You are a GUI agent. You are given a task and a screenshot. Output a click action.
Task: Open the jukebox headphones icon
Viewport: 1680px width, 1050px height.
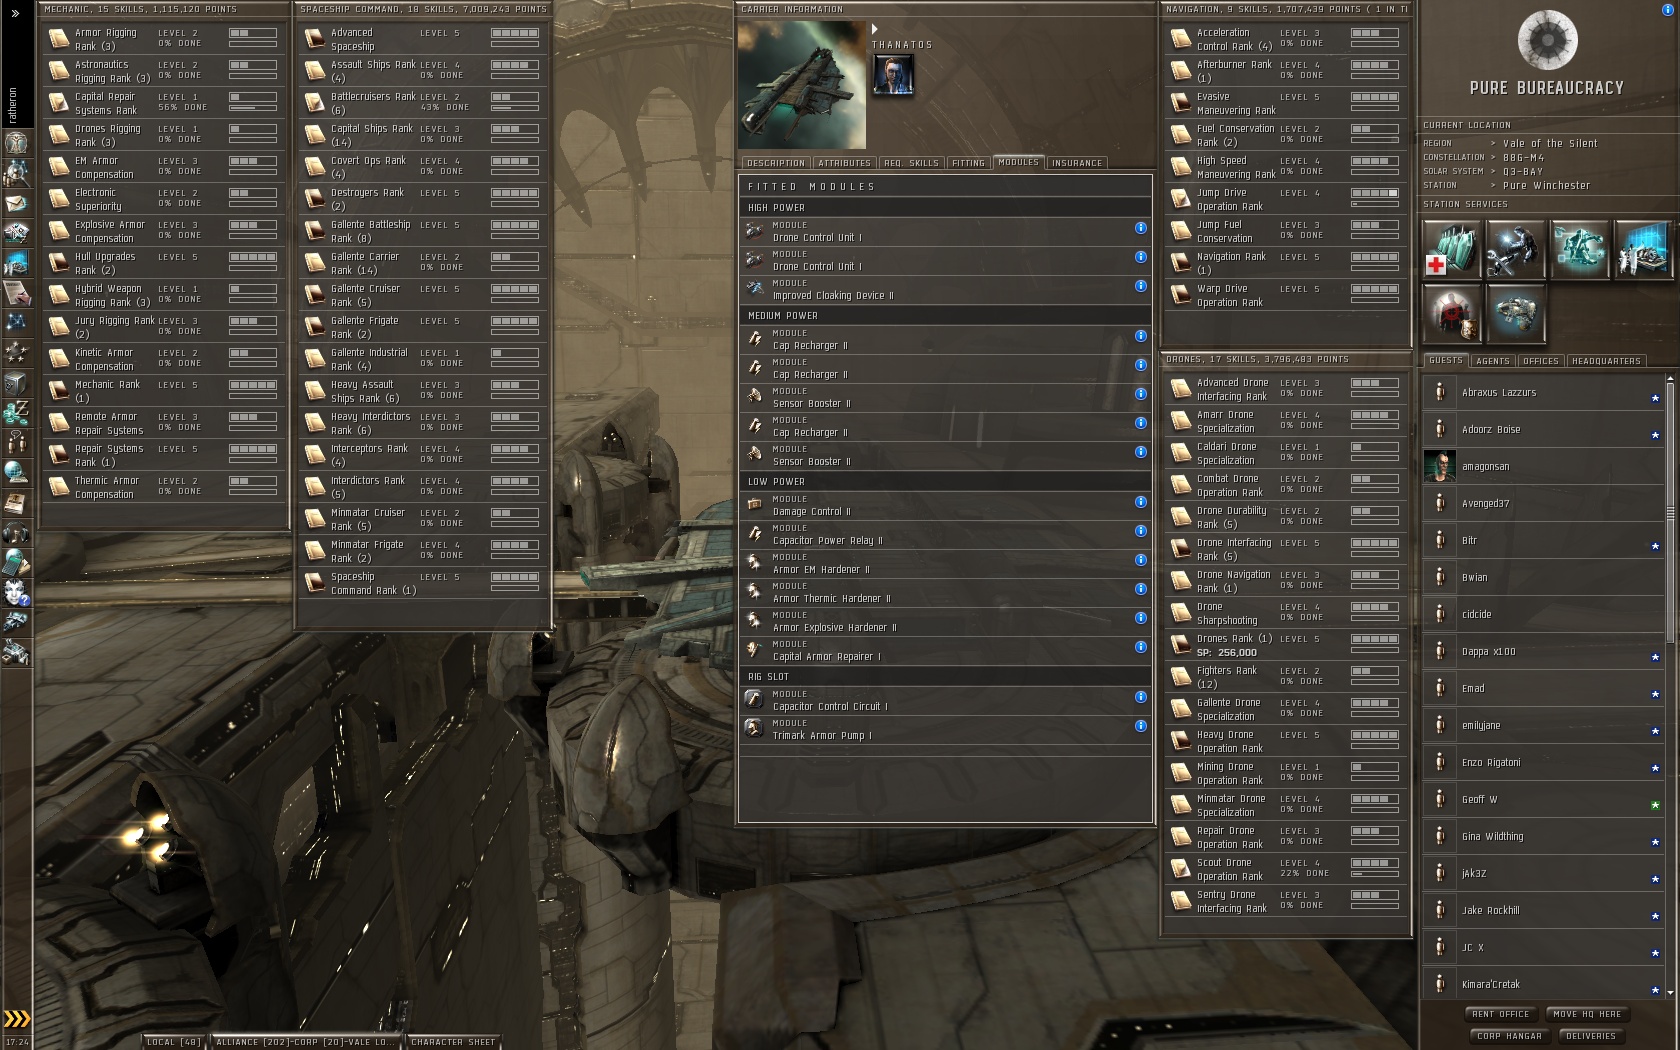point(16,533)
